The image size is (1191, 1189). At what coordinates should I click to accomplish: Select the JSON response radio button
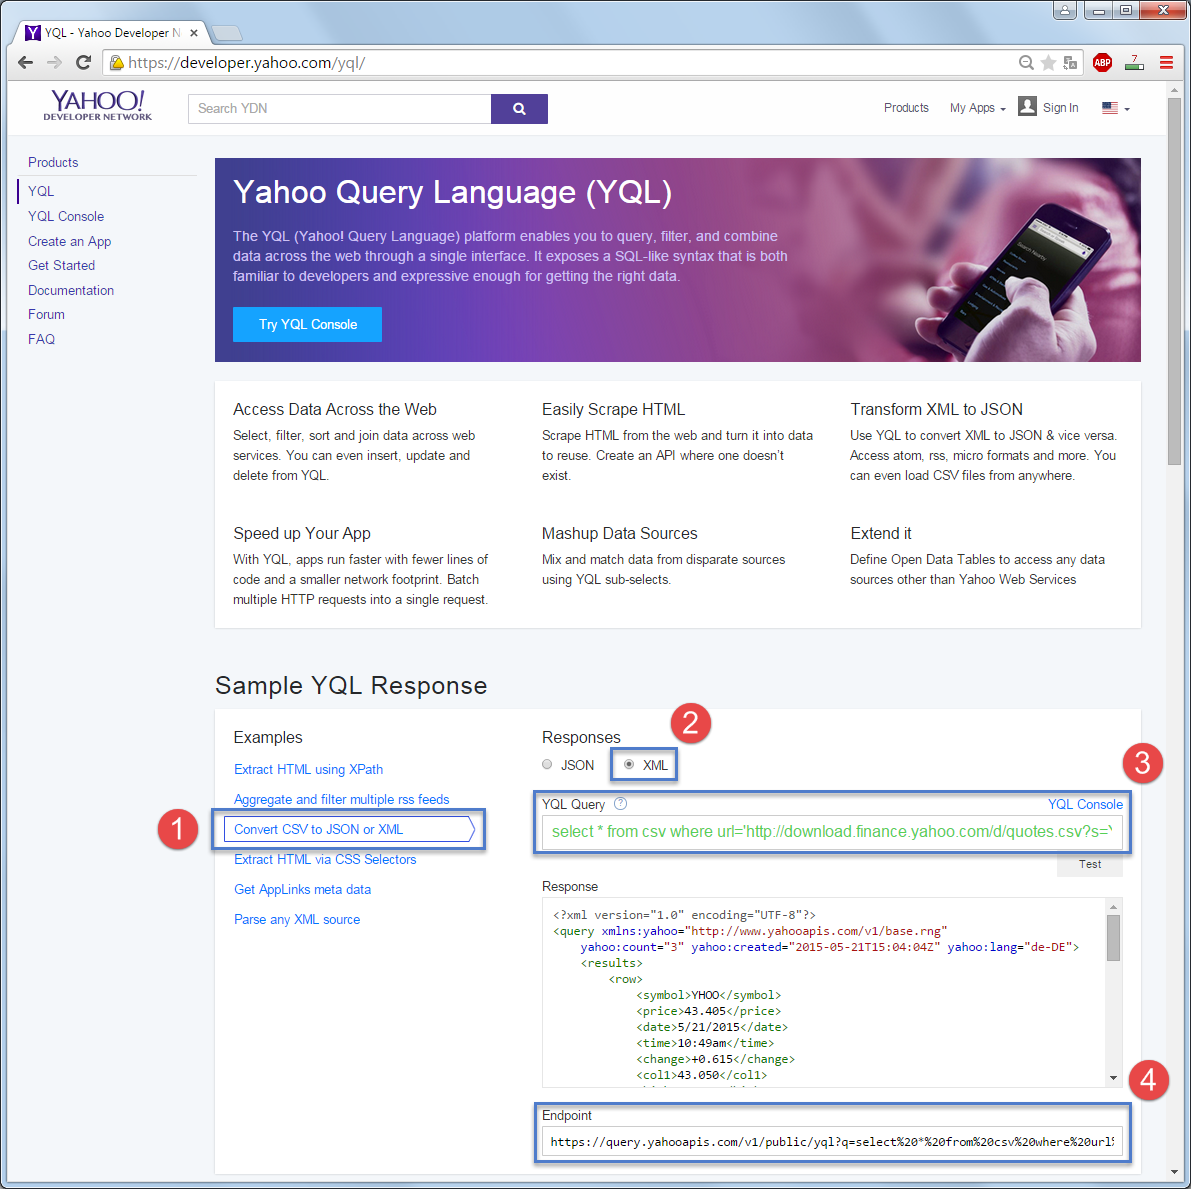(547, 764)
